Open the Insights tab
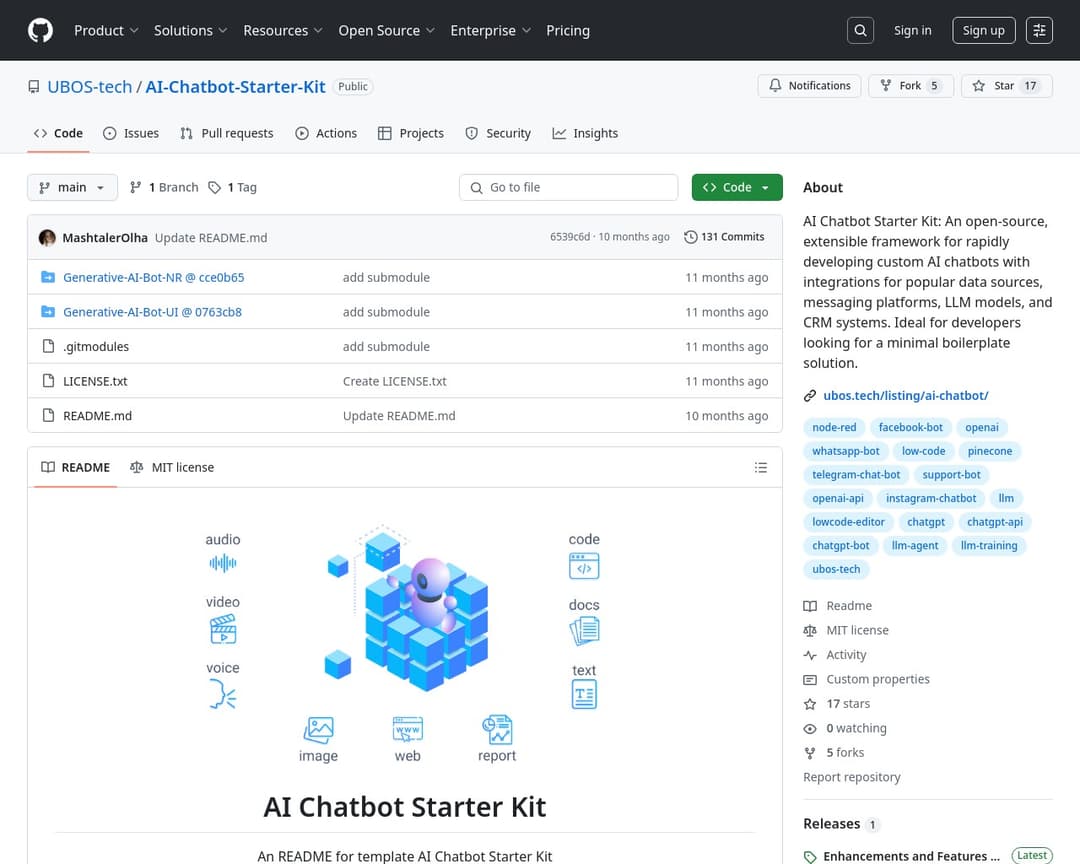Viewport: 1080px width, 864px height. pos(585,134)
